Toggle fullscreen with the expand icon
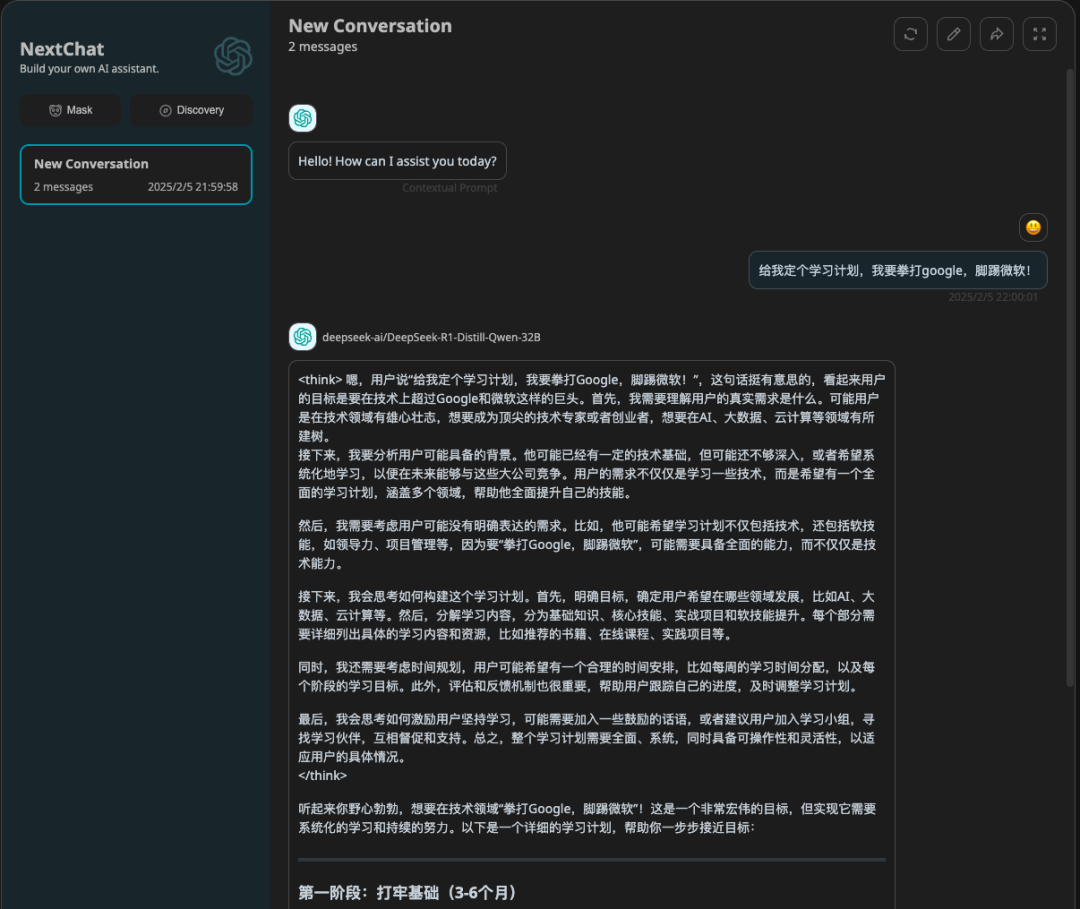This screenshot has width=1080, height=909. tap(1039, 34)
